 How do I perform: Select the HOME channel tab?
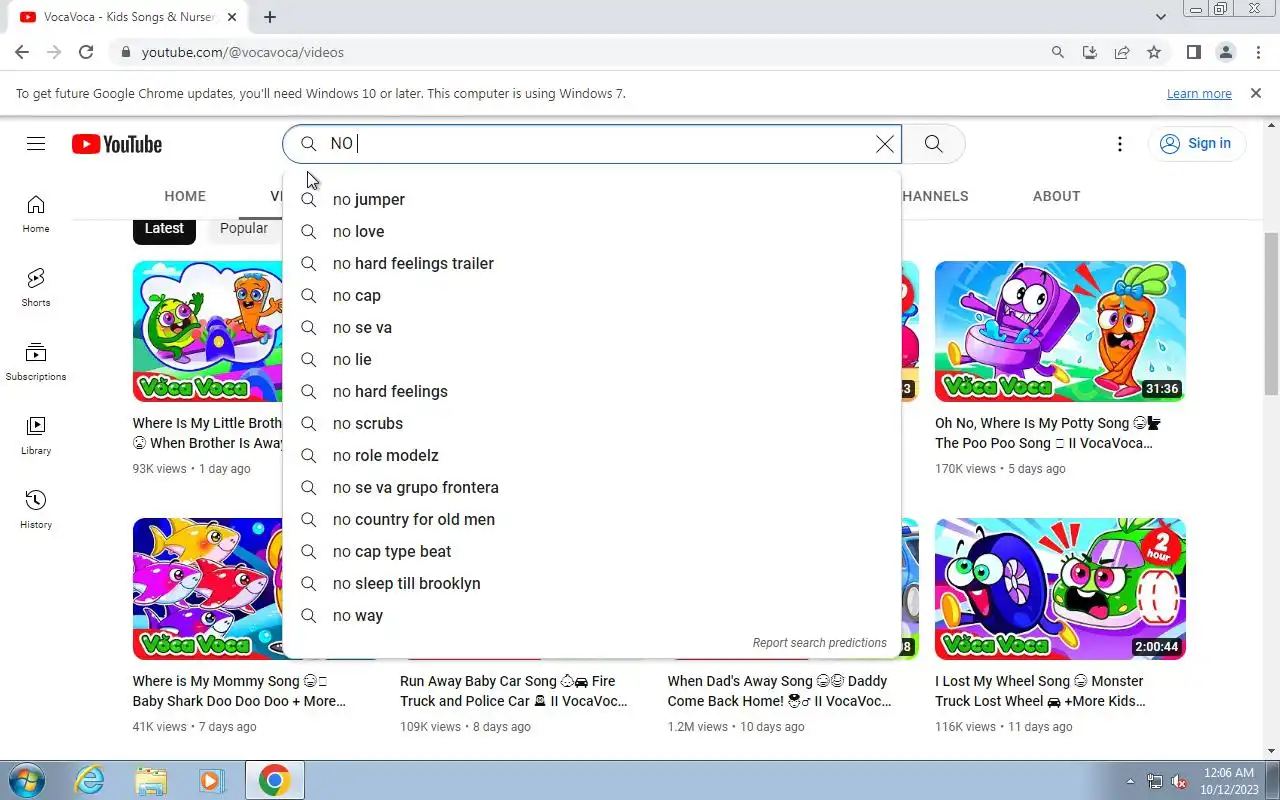click(x=185, y=196)
